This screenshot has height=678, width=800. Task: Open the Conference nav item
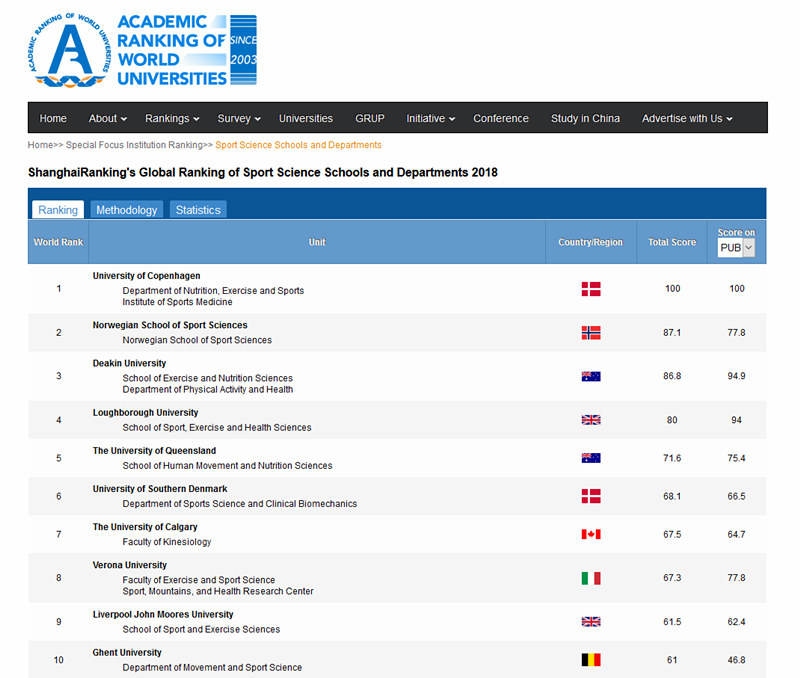[501, 118]
